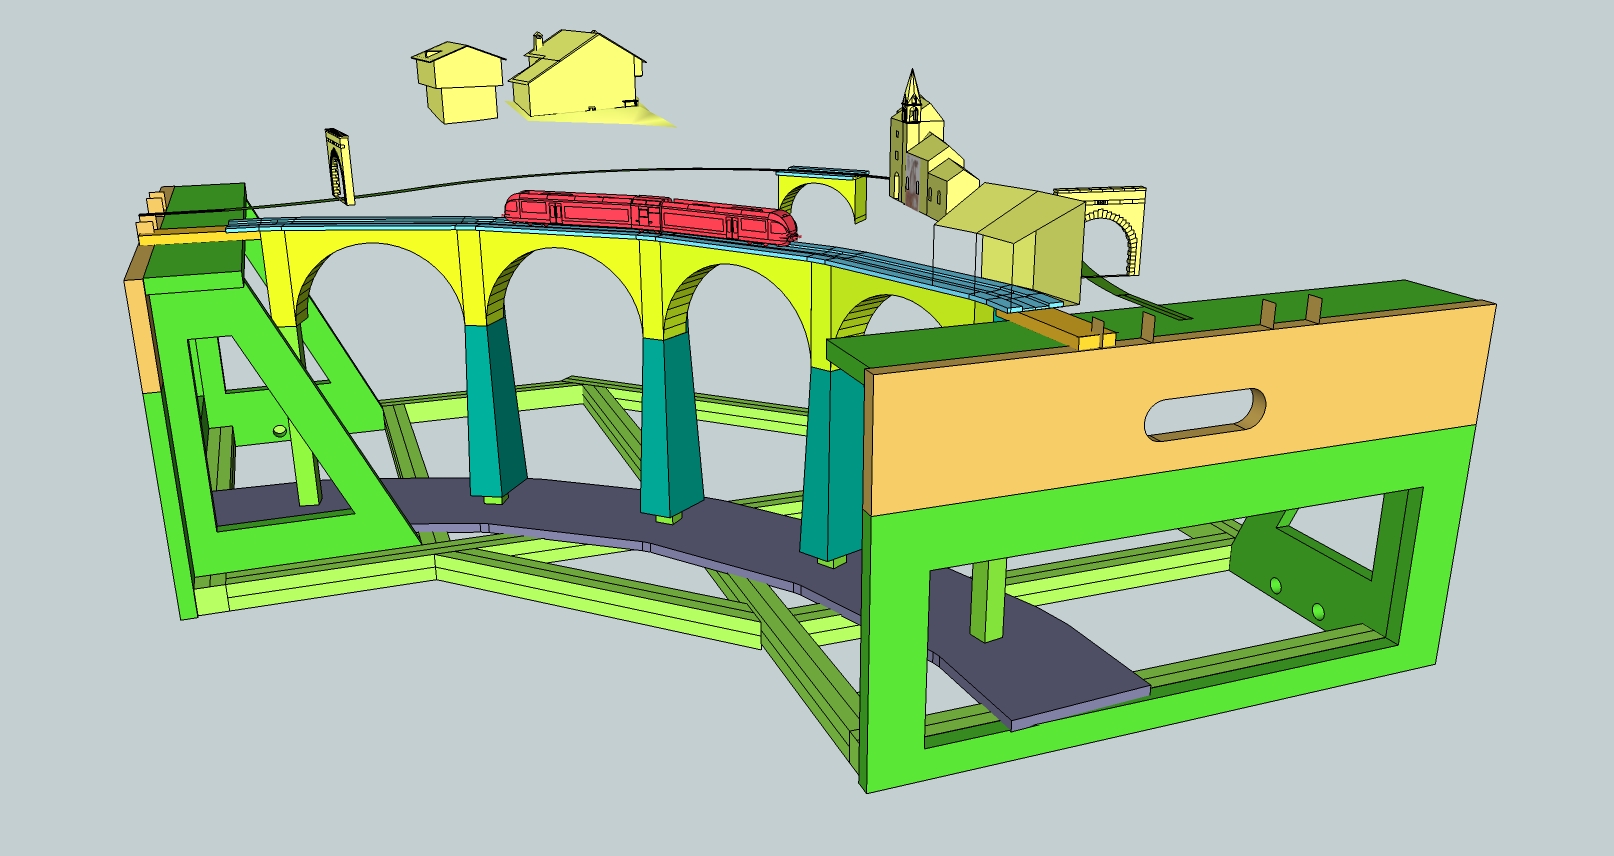The height and width of the screenshot is (856, 1614).
Task: Click the small single-arch bridge in background
Action: pos(824,192)
